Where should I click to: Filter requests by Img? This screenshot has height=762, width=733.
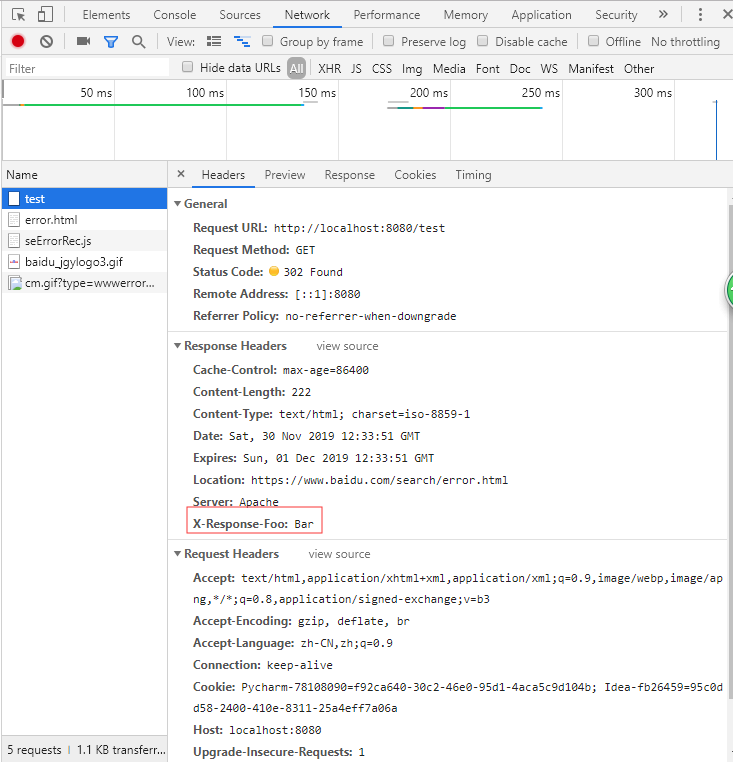pyautogui.click(x=412, y=69)
